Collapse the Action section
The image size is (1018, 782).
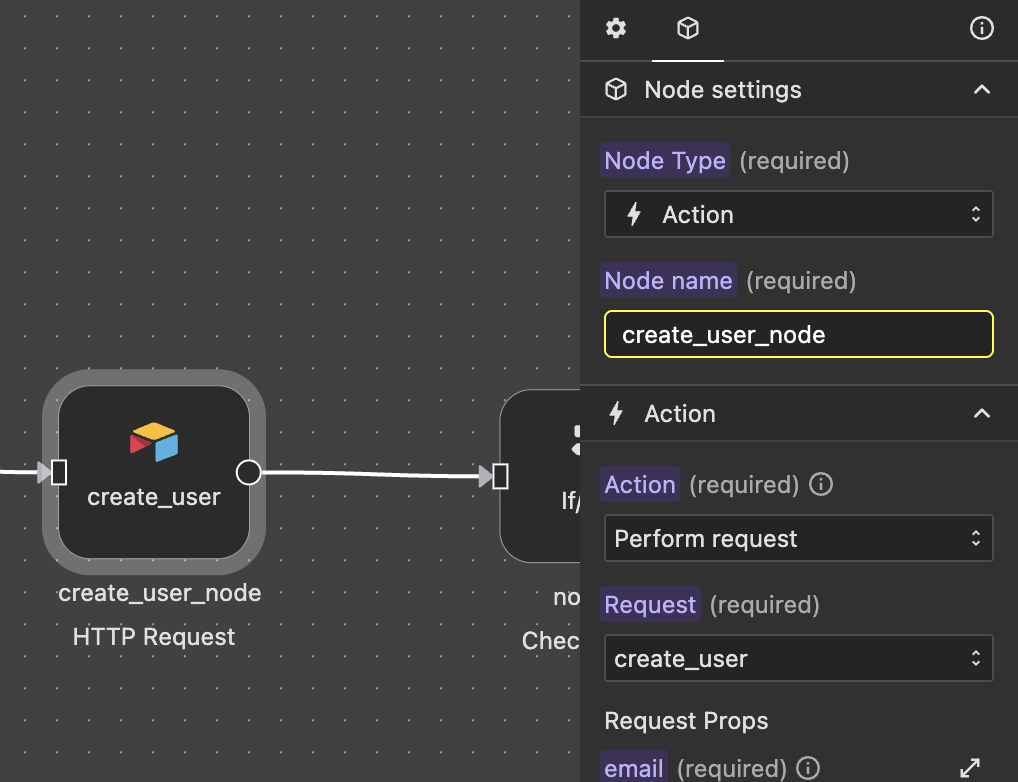[x=982, y=413]
